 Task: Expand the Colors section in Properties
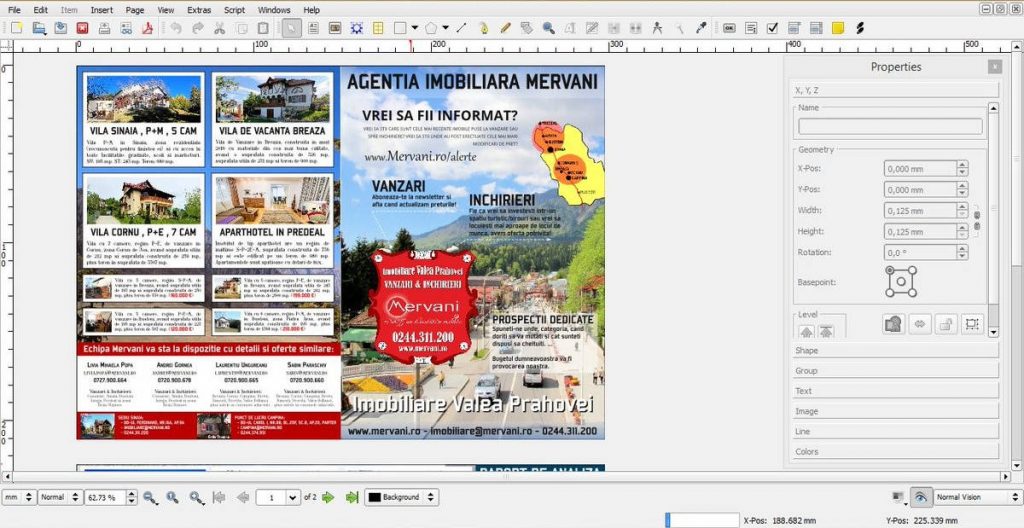tap(806, 452)
